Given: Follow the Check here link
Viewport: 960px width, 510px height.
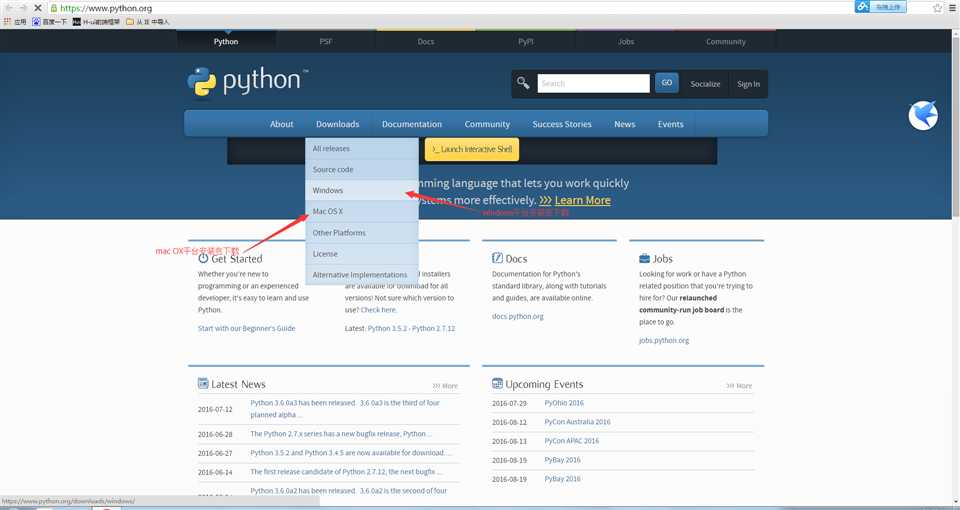Looking at the screenshot, I should click(x=378, y=310).
